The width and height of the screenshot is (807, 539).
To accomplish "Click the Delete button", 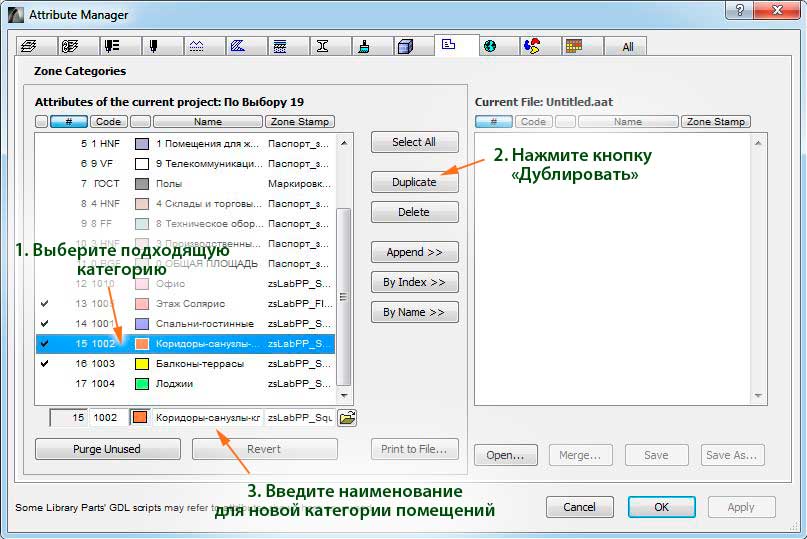I will point(414,212).
